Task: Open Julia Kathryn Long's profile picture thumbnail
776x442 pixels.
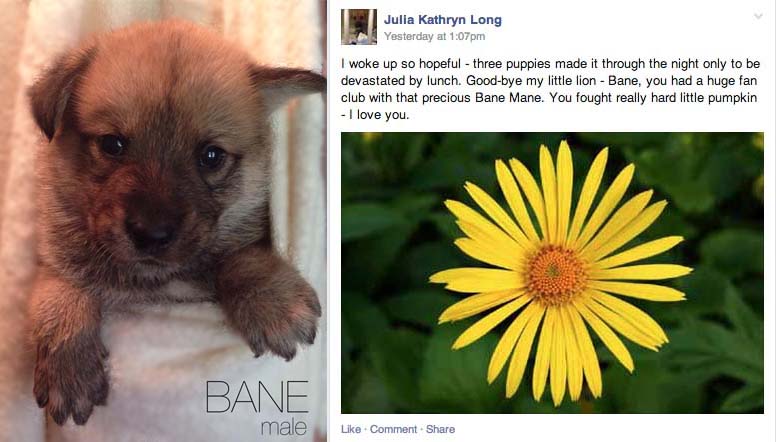Action: tap(359, 27)
